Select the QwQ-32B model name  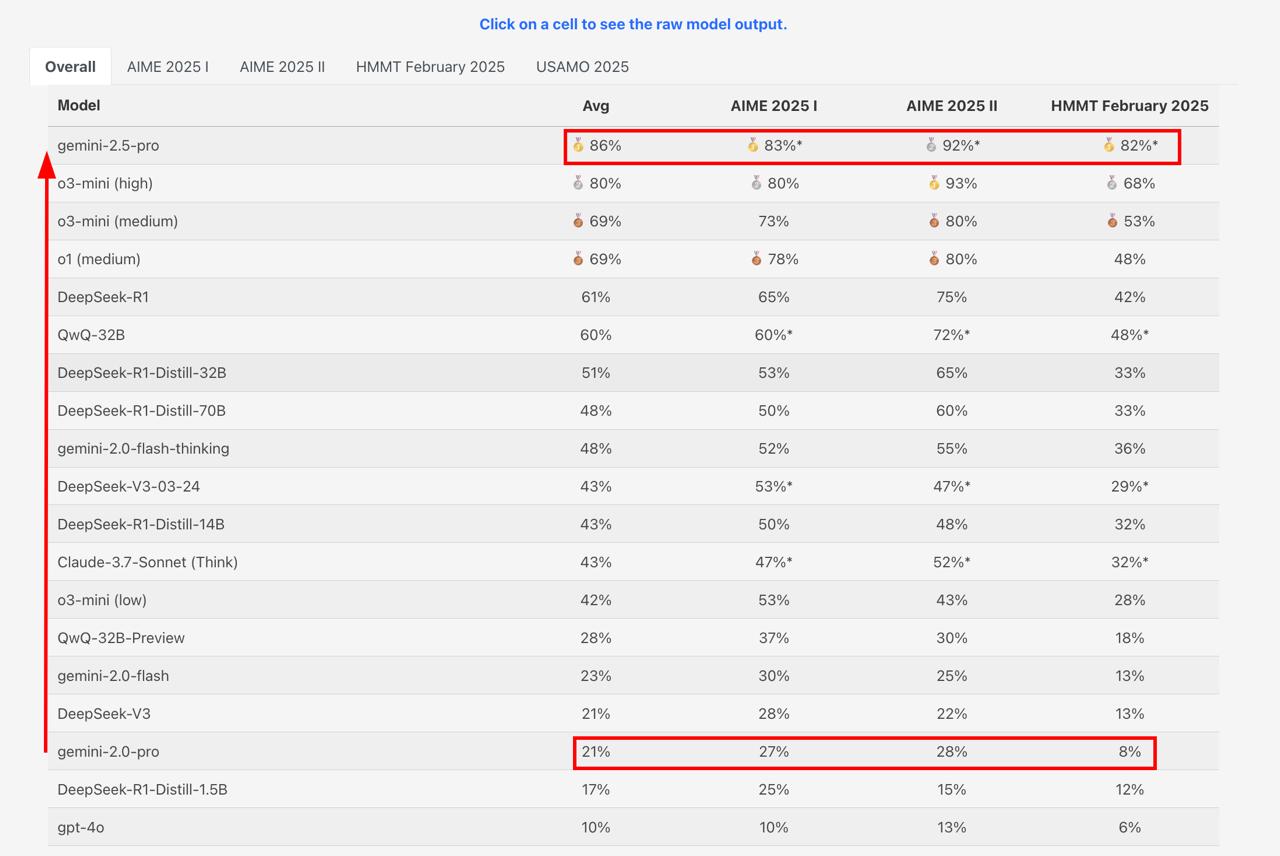pyautogui.click(x=91, y=335)
